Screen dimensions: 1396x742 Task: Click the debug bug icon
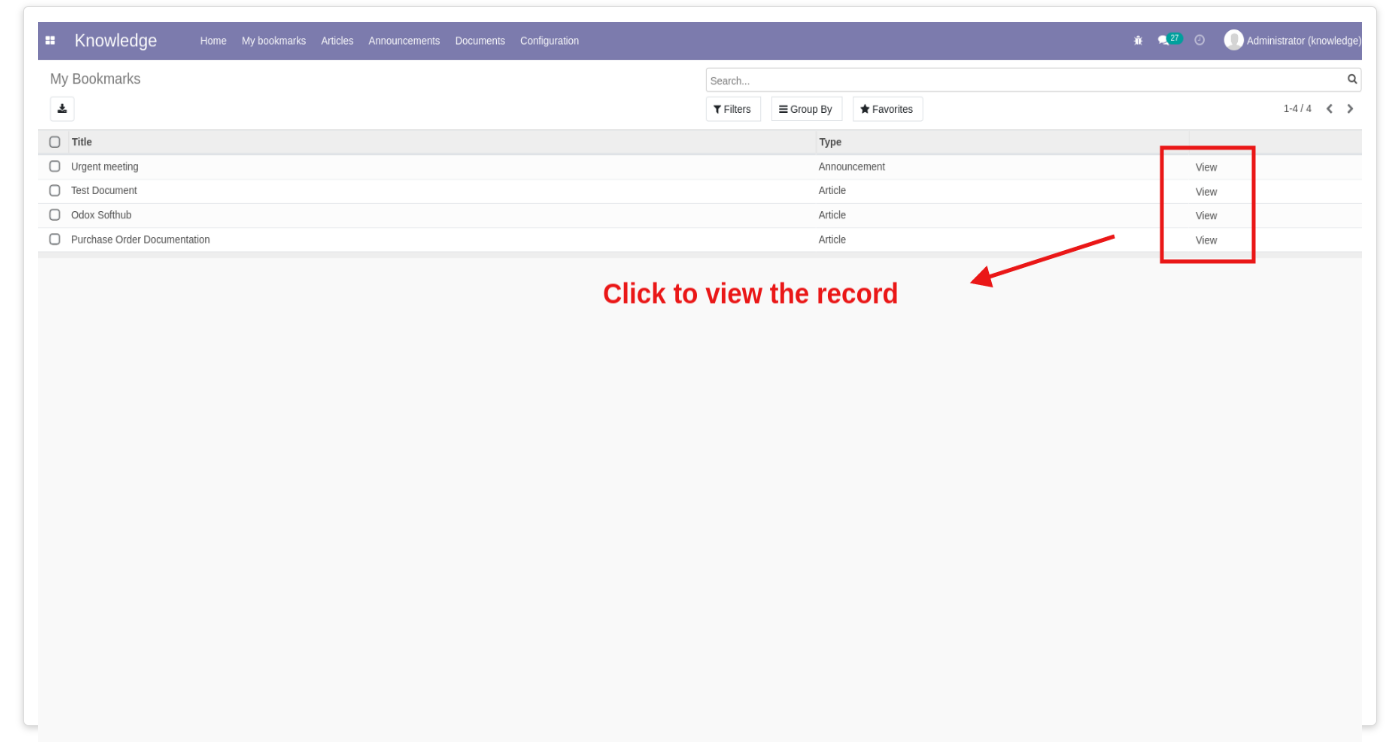tap(1138, 41)
